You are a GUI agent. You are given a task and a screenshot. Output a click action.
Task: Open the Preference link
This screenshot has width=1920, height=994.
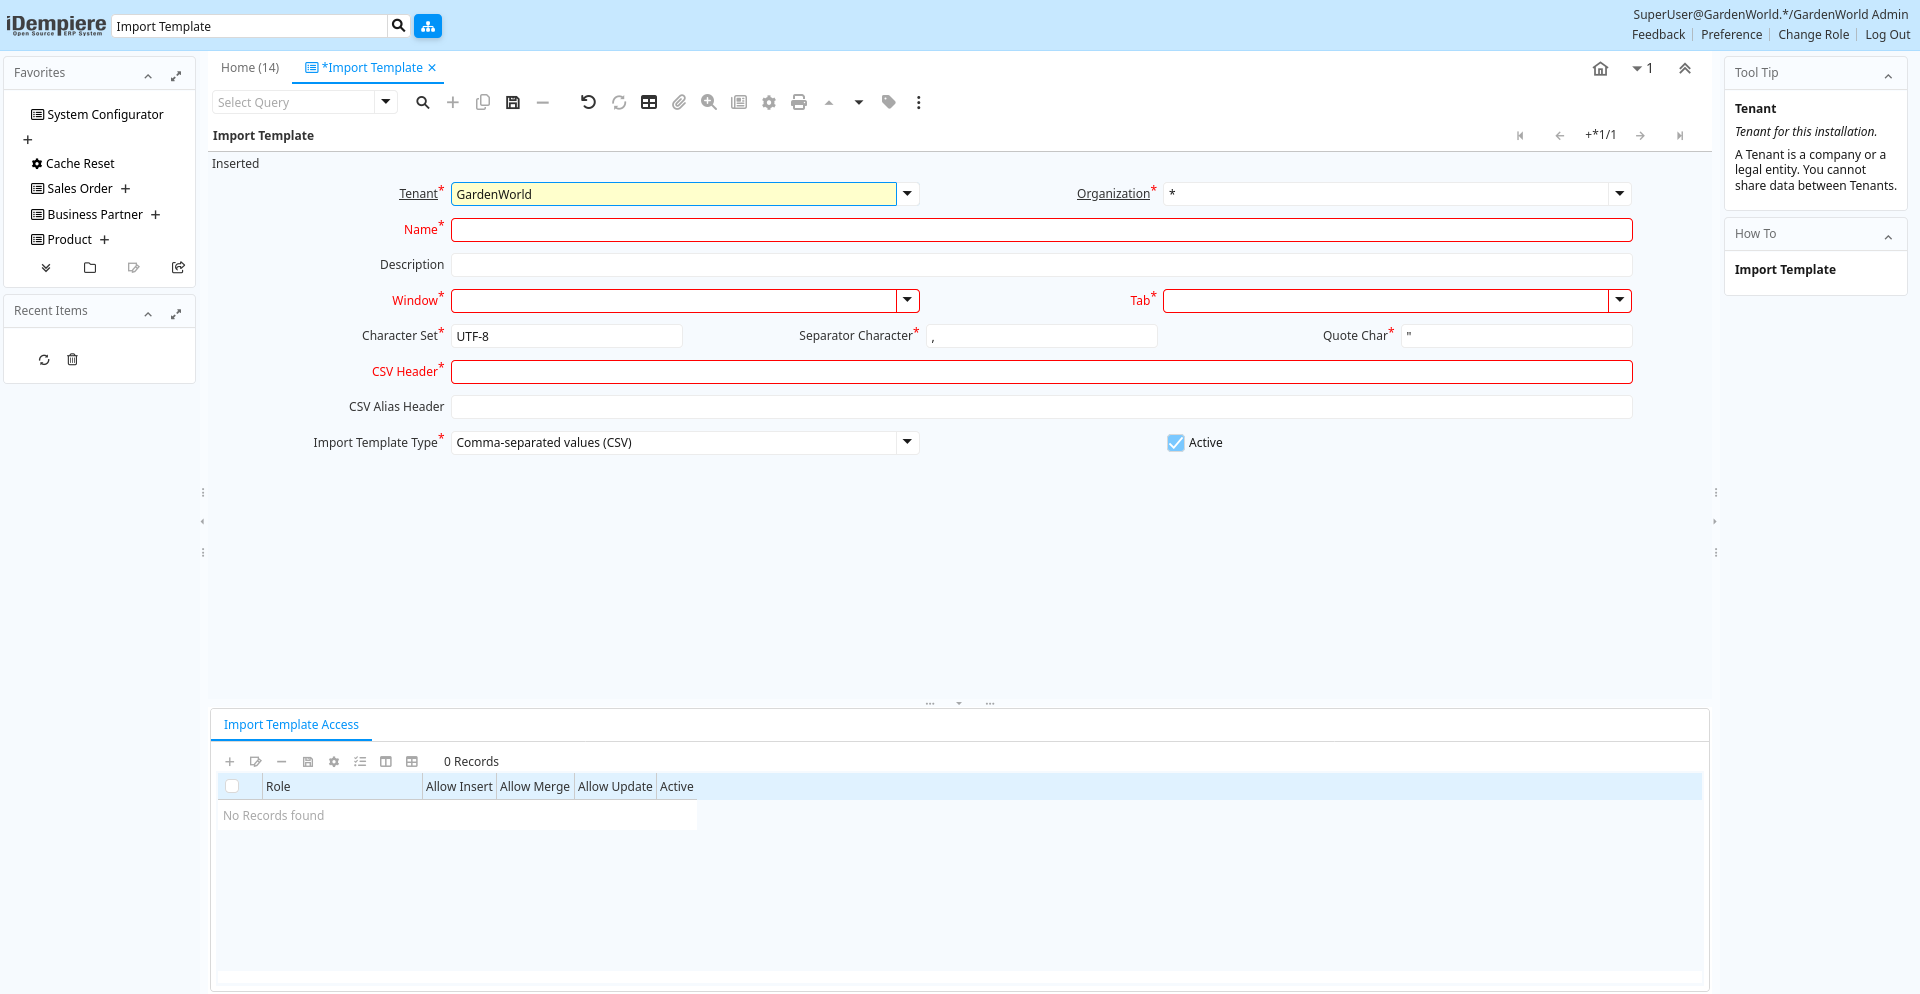[1731, 35]
